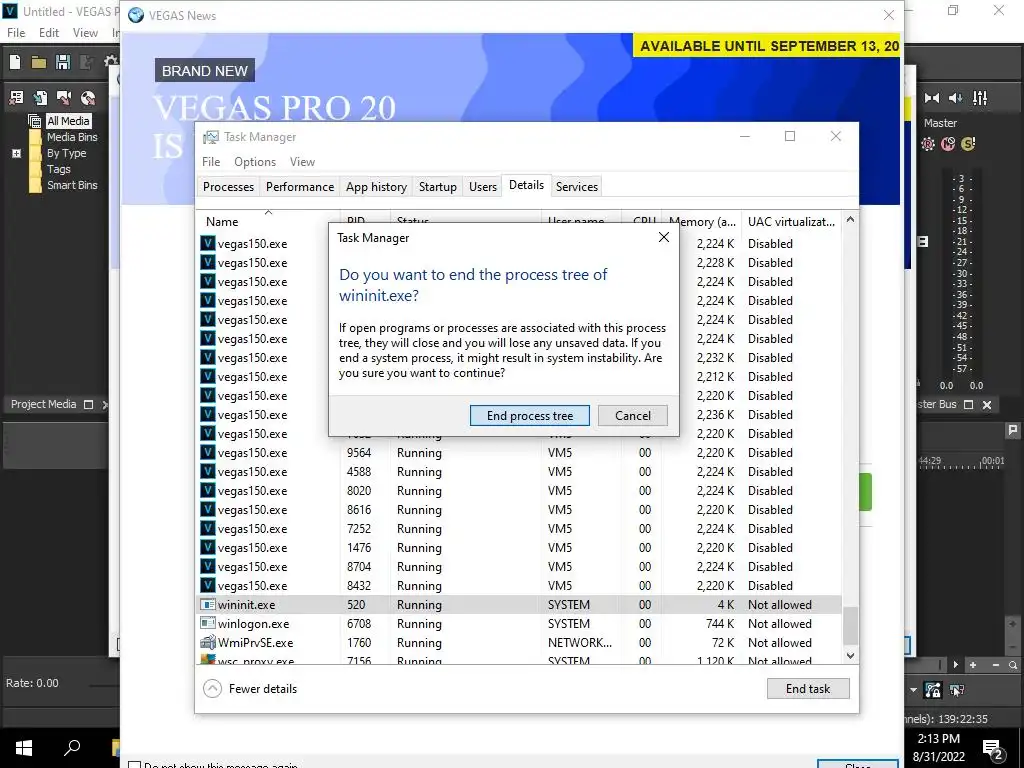
Task: Click the Memory column header
Action: (x=702, y=221)
